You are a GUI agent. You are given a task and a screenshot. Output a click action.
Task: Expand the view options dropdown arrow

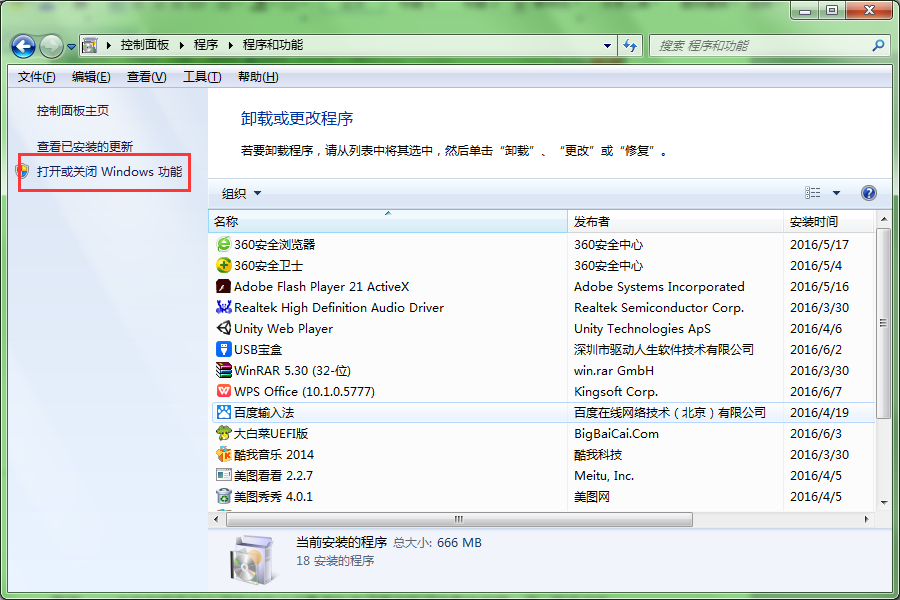click(836, 193)
